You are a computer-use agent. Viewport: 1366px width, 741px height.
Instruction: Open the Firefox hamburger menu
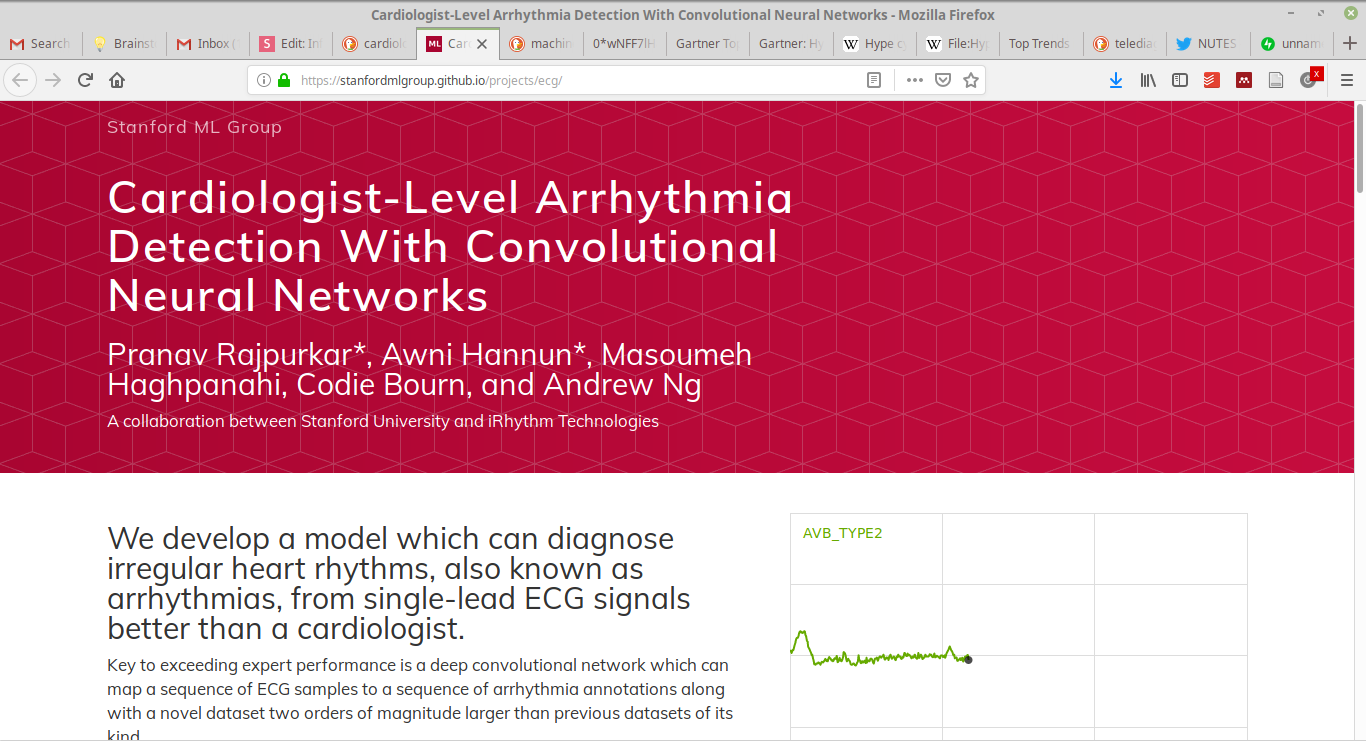click(x=1346, y=80)
